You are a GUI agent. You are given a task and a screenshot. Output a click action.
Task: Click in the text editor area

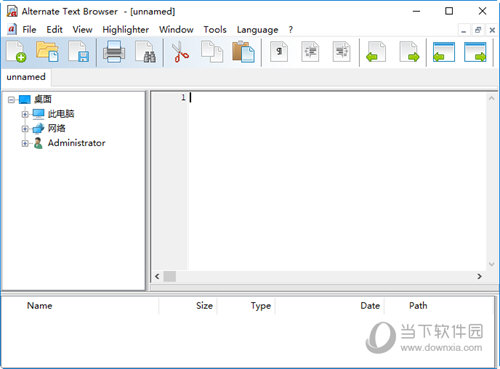click(x=337, y=182)
